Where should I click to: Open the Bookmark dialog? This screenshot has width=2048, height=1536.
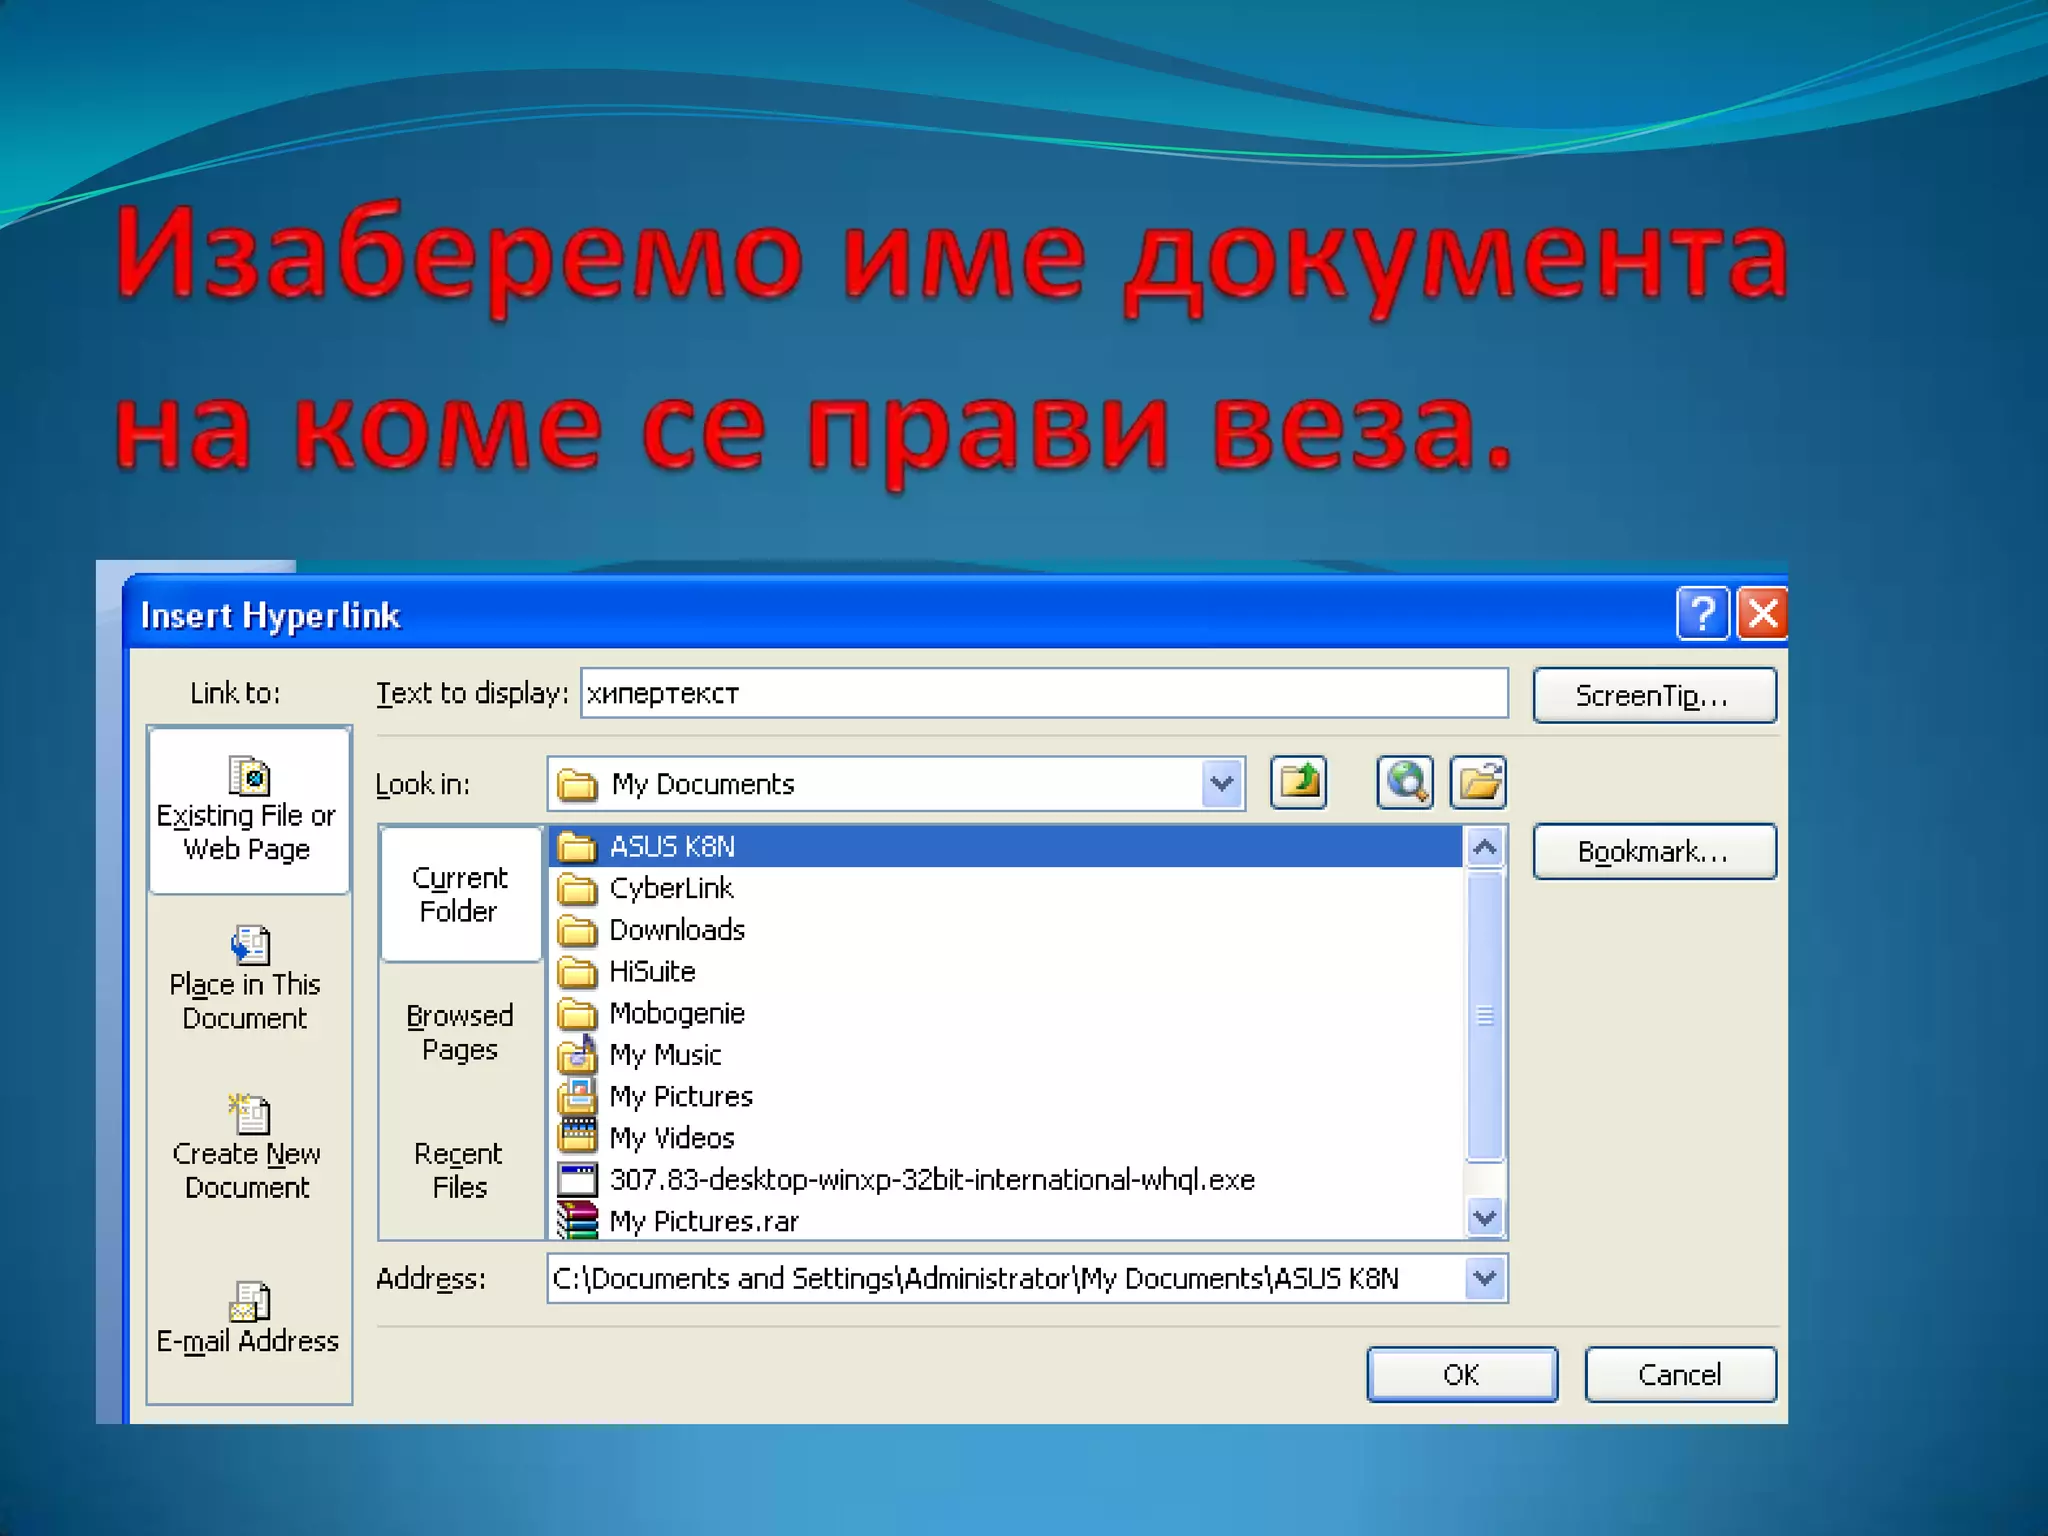1653,852
